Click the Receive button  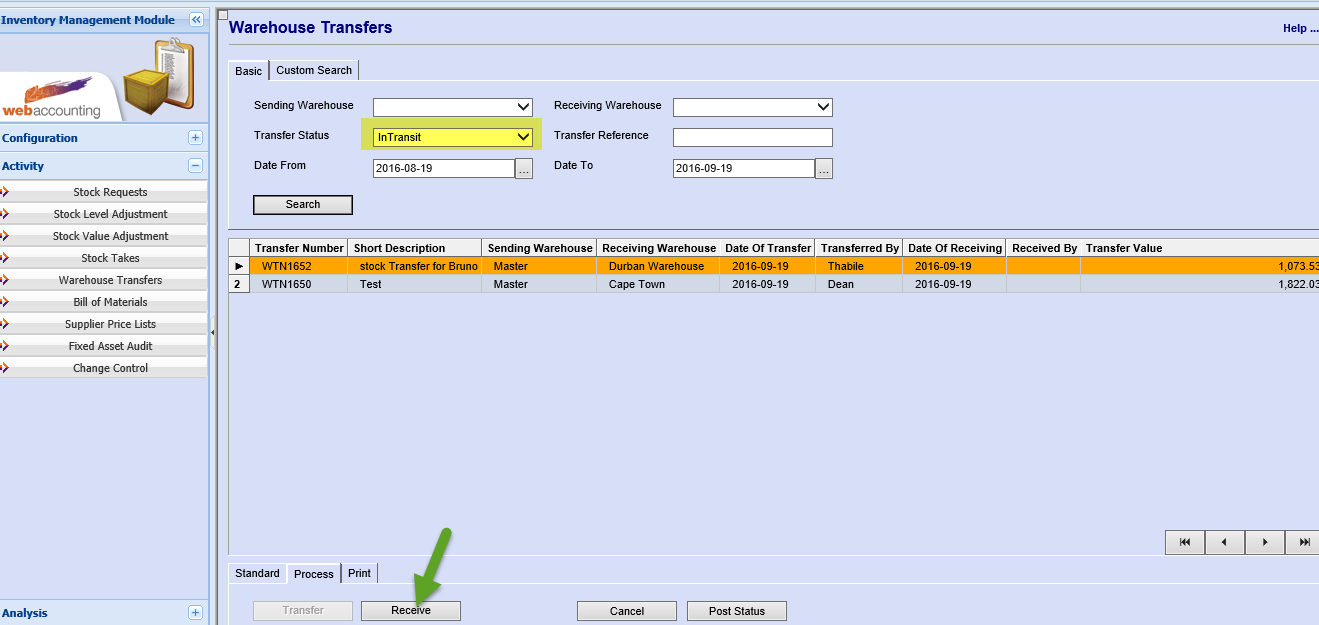(x=411, y=611)
